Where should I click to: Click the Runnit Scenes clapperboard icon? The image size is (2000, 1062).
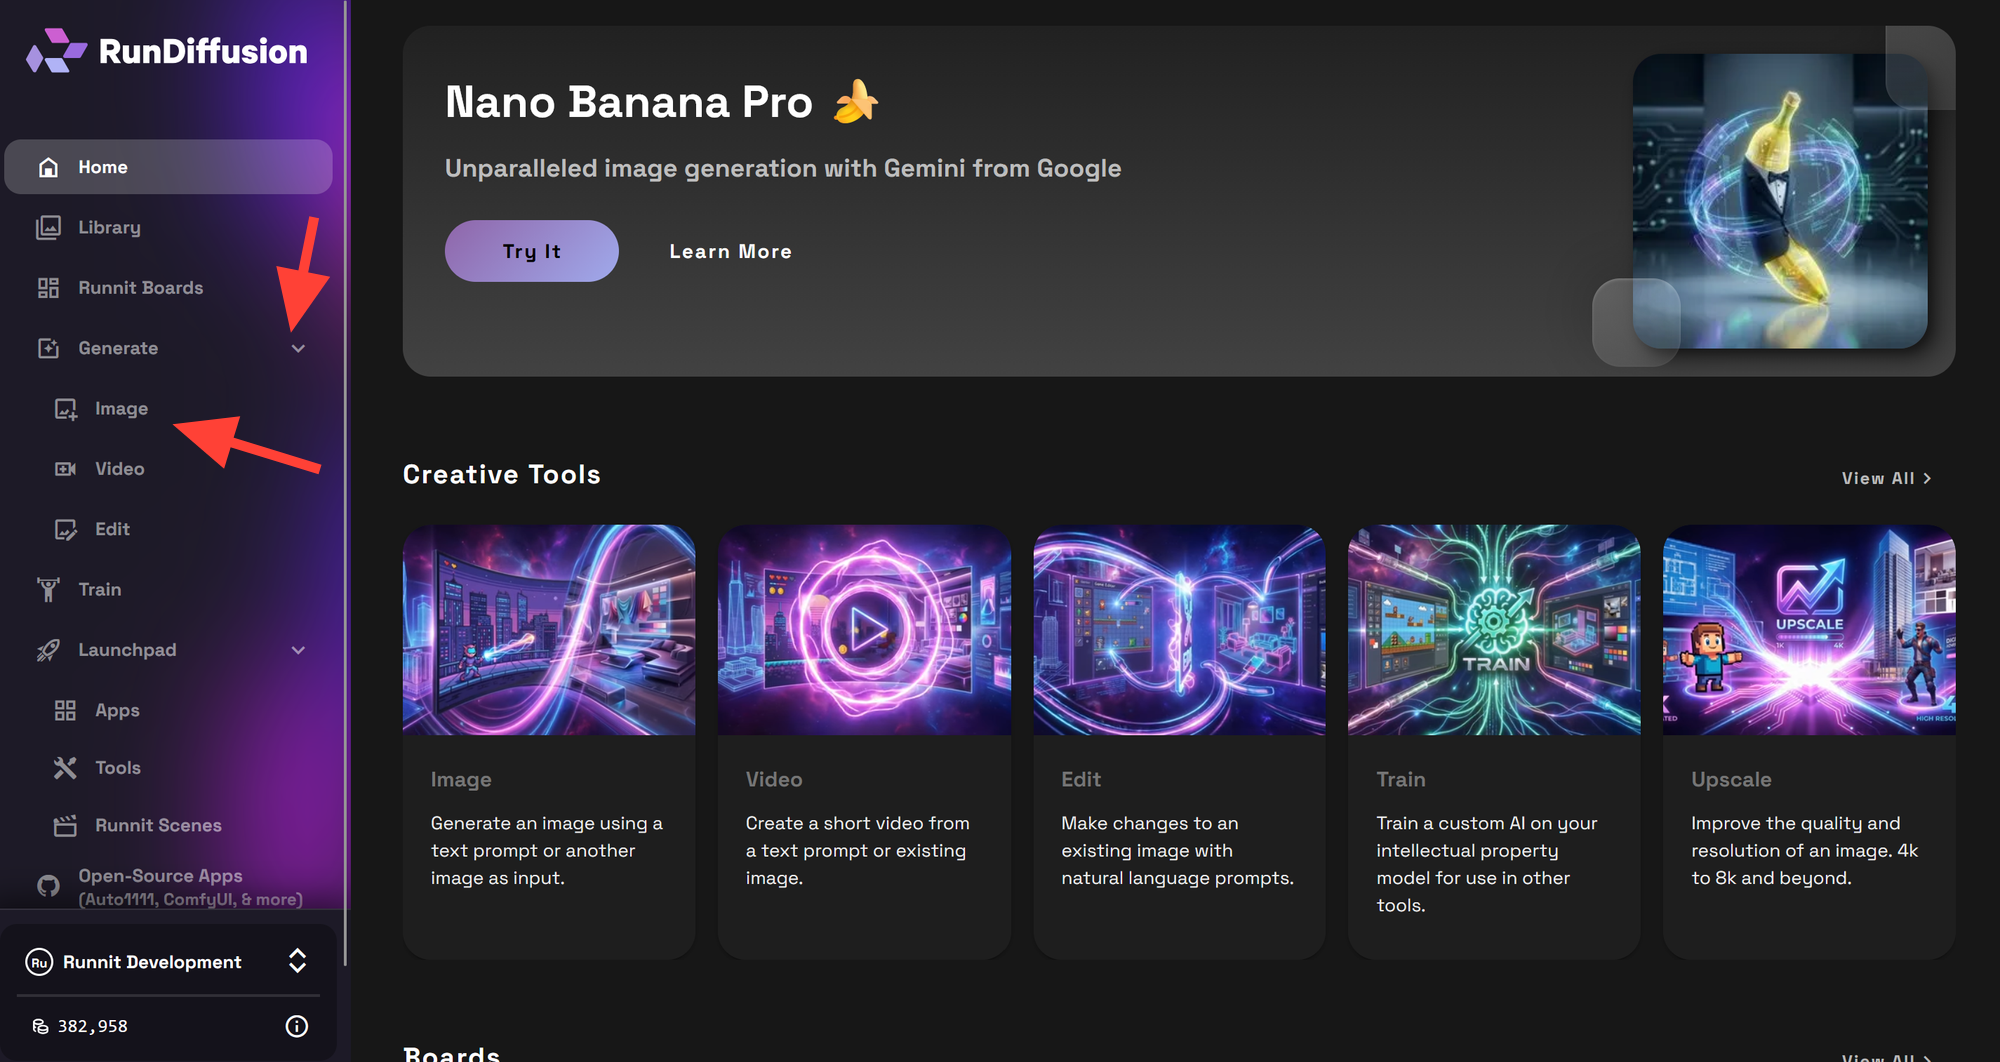pyautogui.click(x=65, y=826)
